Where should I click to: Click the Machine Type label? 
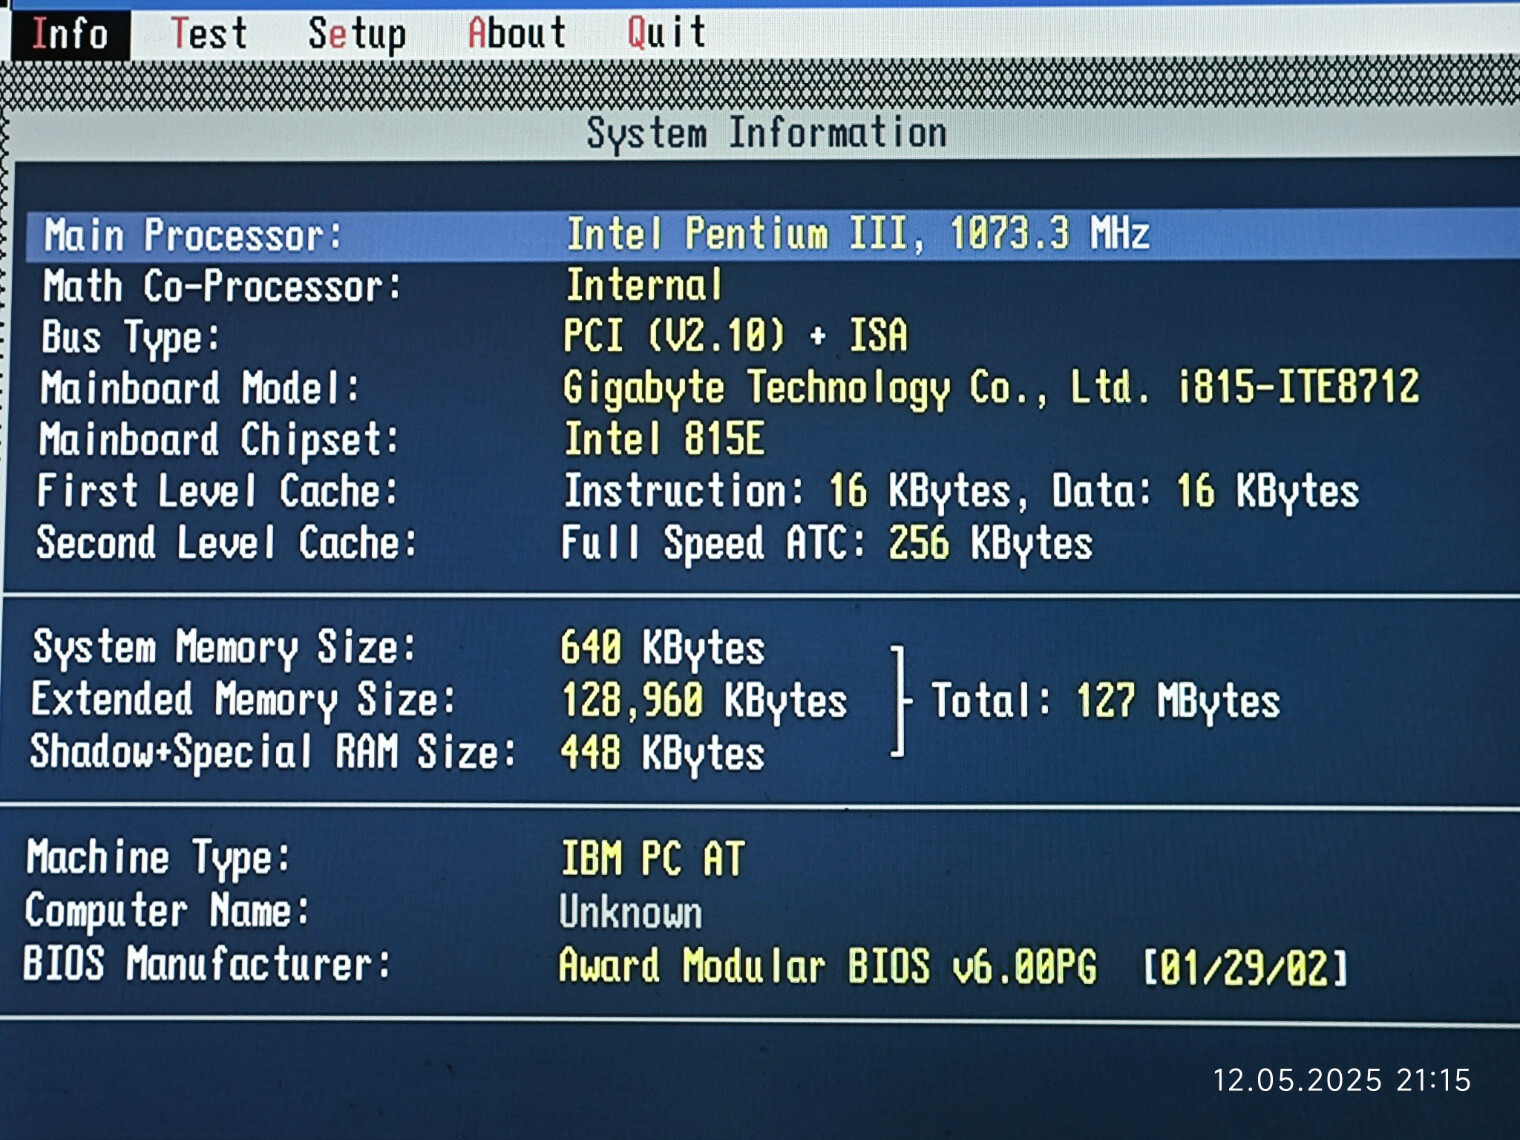[x=158, y=858]
